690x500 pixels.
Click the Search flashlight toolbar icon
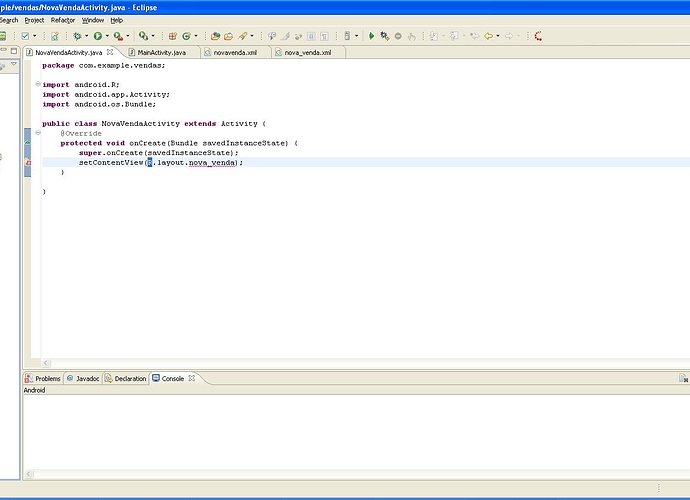[x=243, y=36]
